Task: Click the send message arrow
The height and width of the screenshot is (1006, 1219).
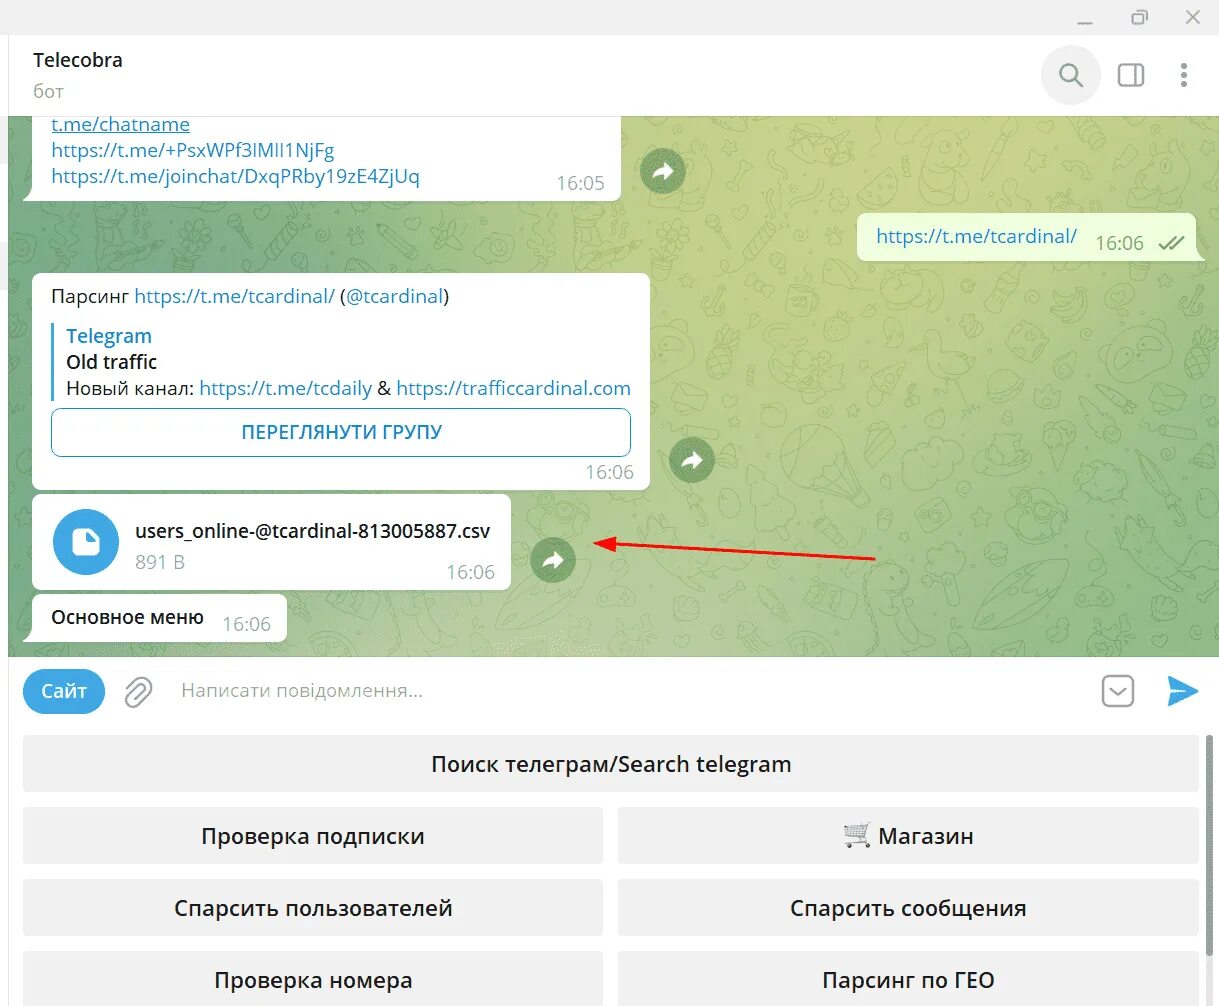Action: click(1182, 691)
